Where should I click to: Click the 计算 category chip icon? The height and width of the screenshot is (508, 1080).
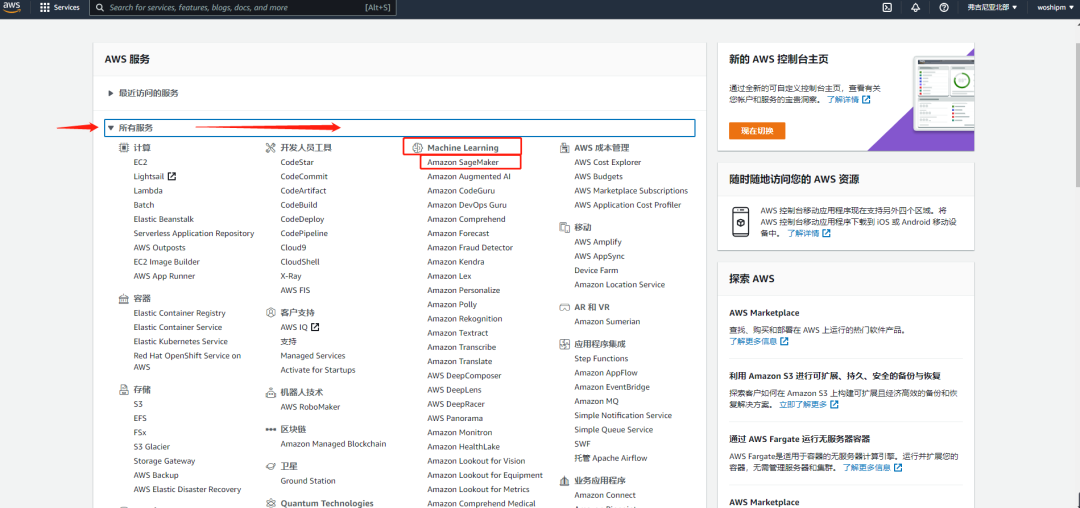(124, 147)
